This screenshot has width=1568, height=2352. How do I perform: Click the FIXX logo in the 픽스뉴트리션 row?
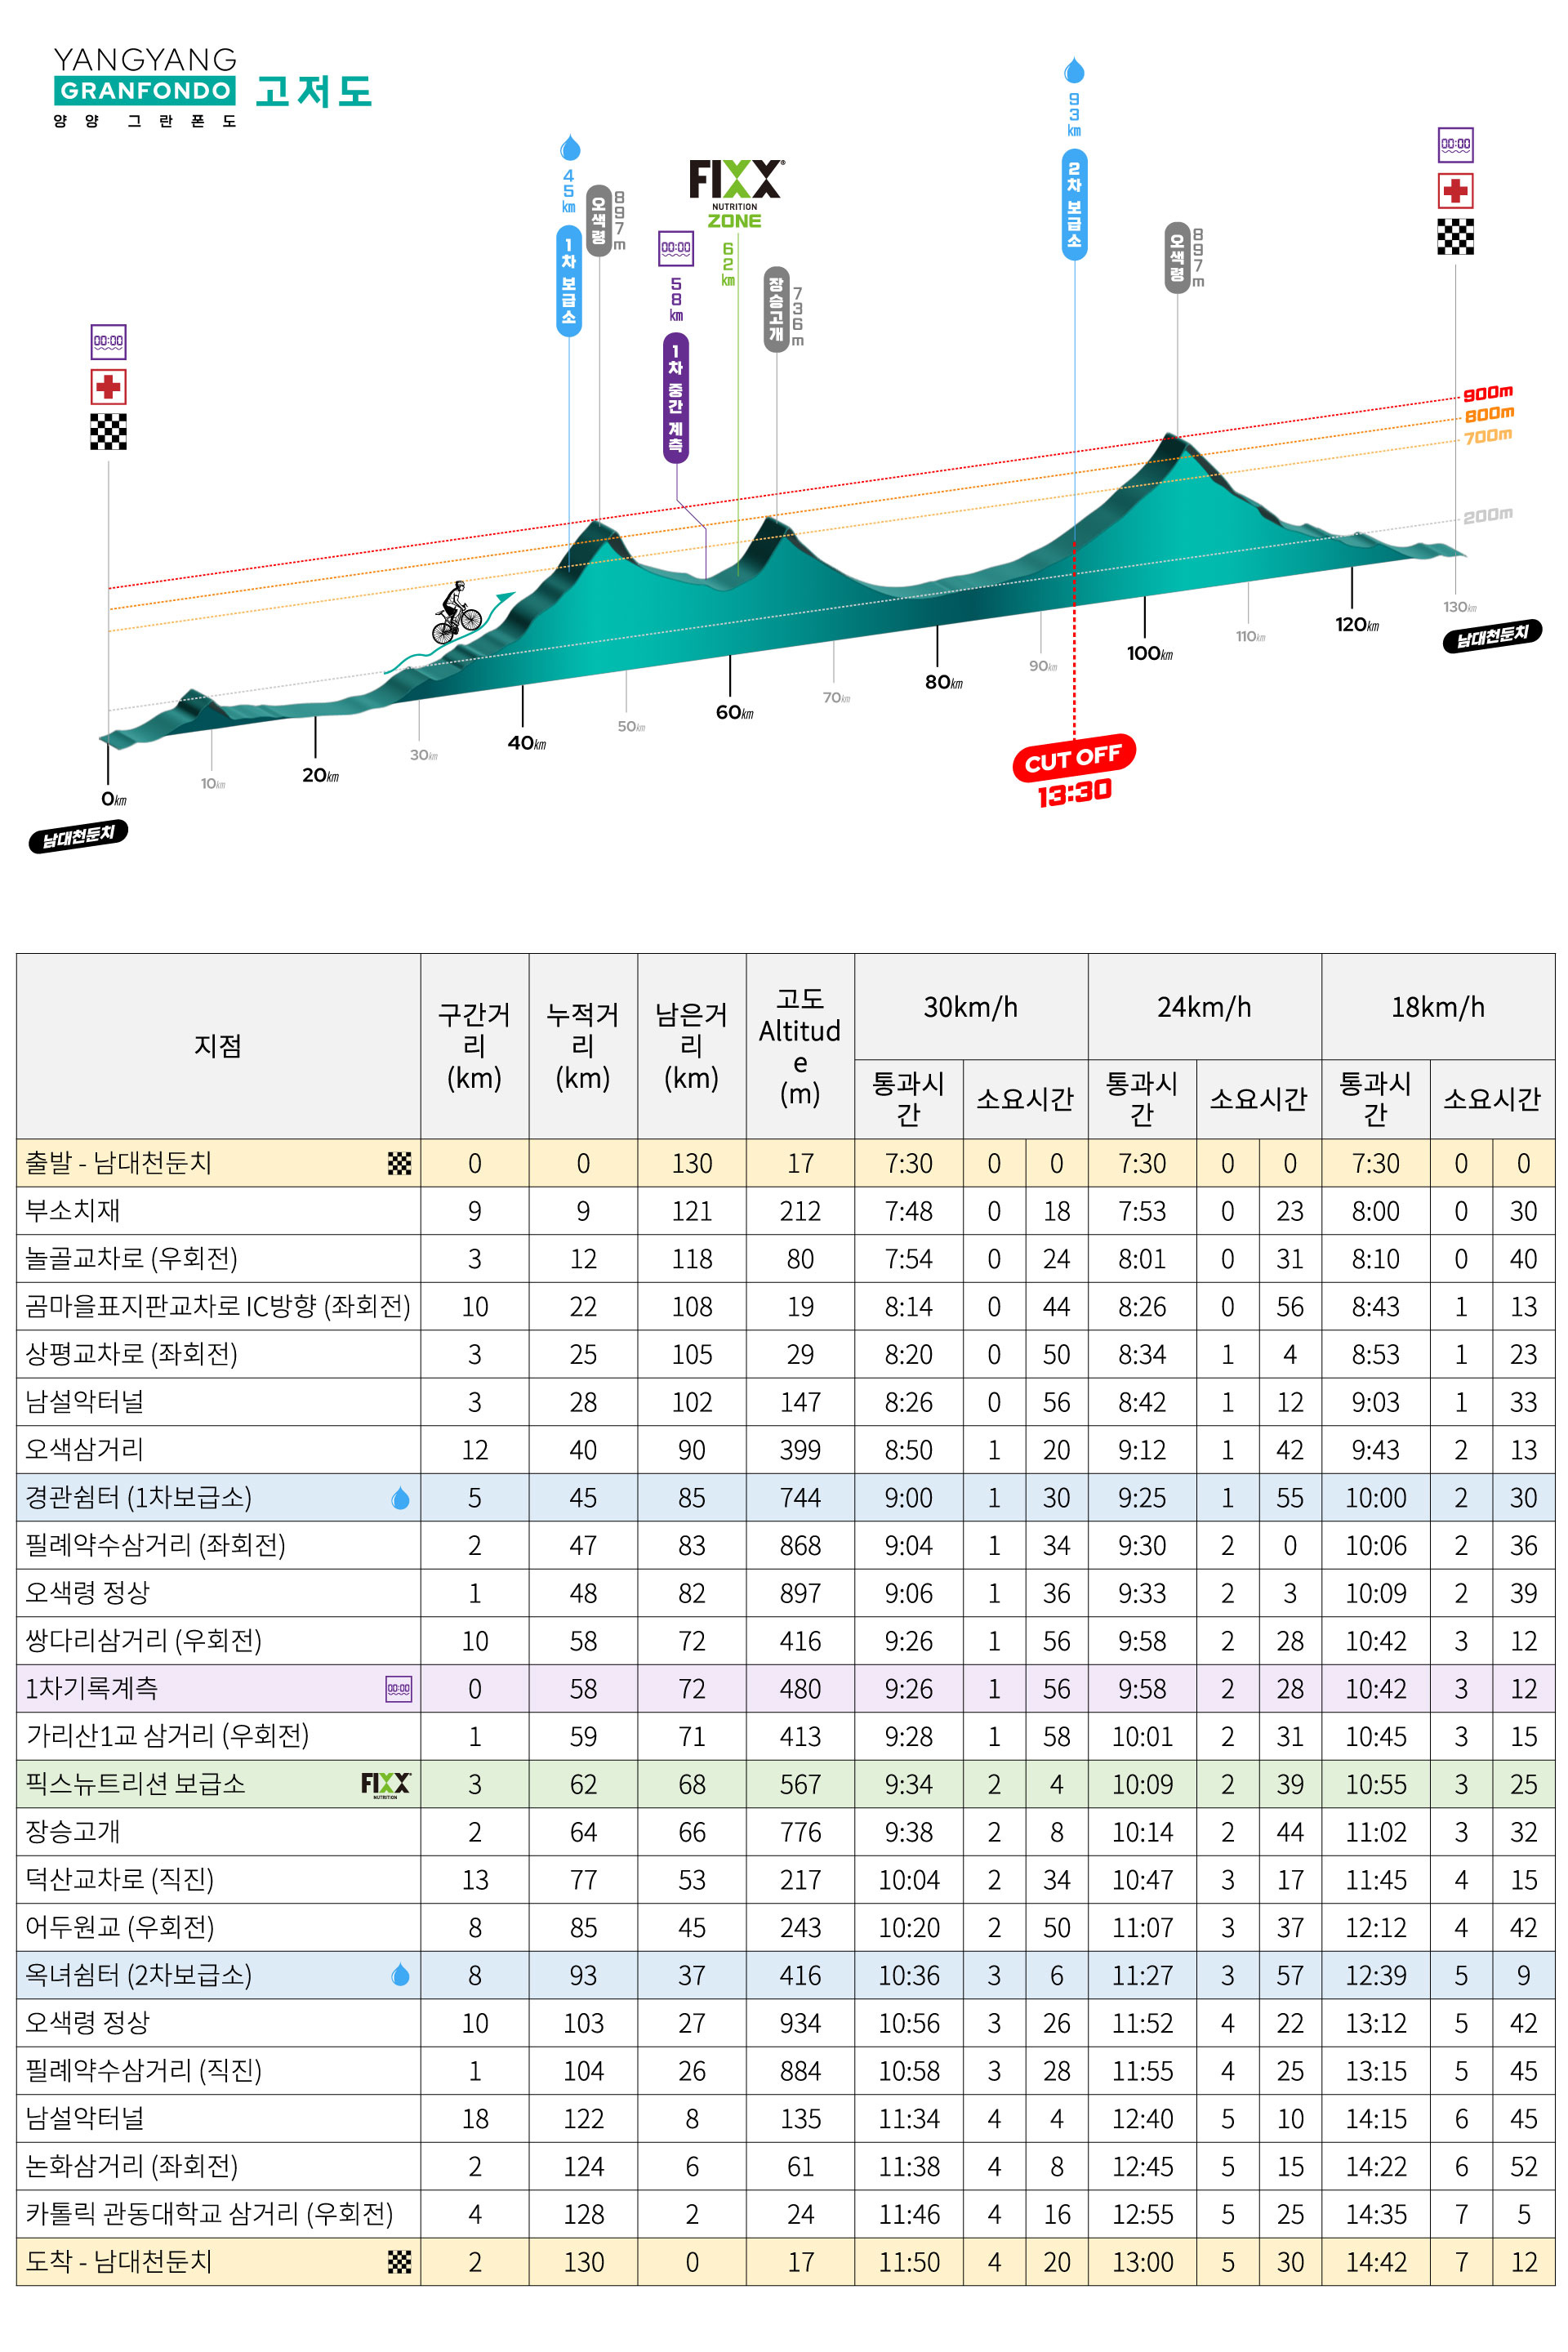pyautogui.click(x=386, y=1785)
